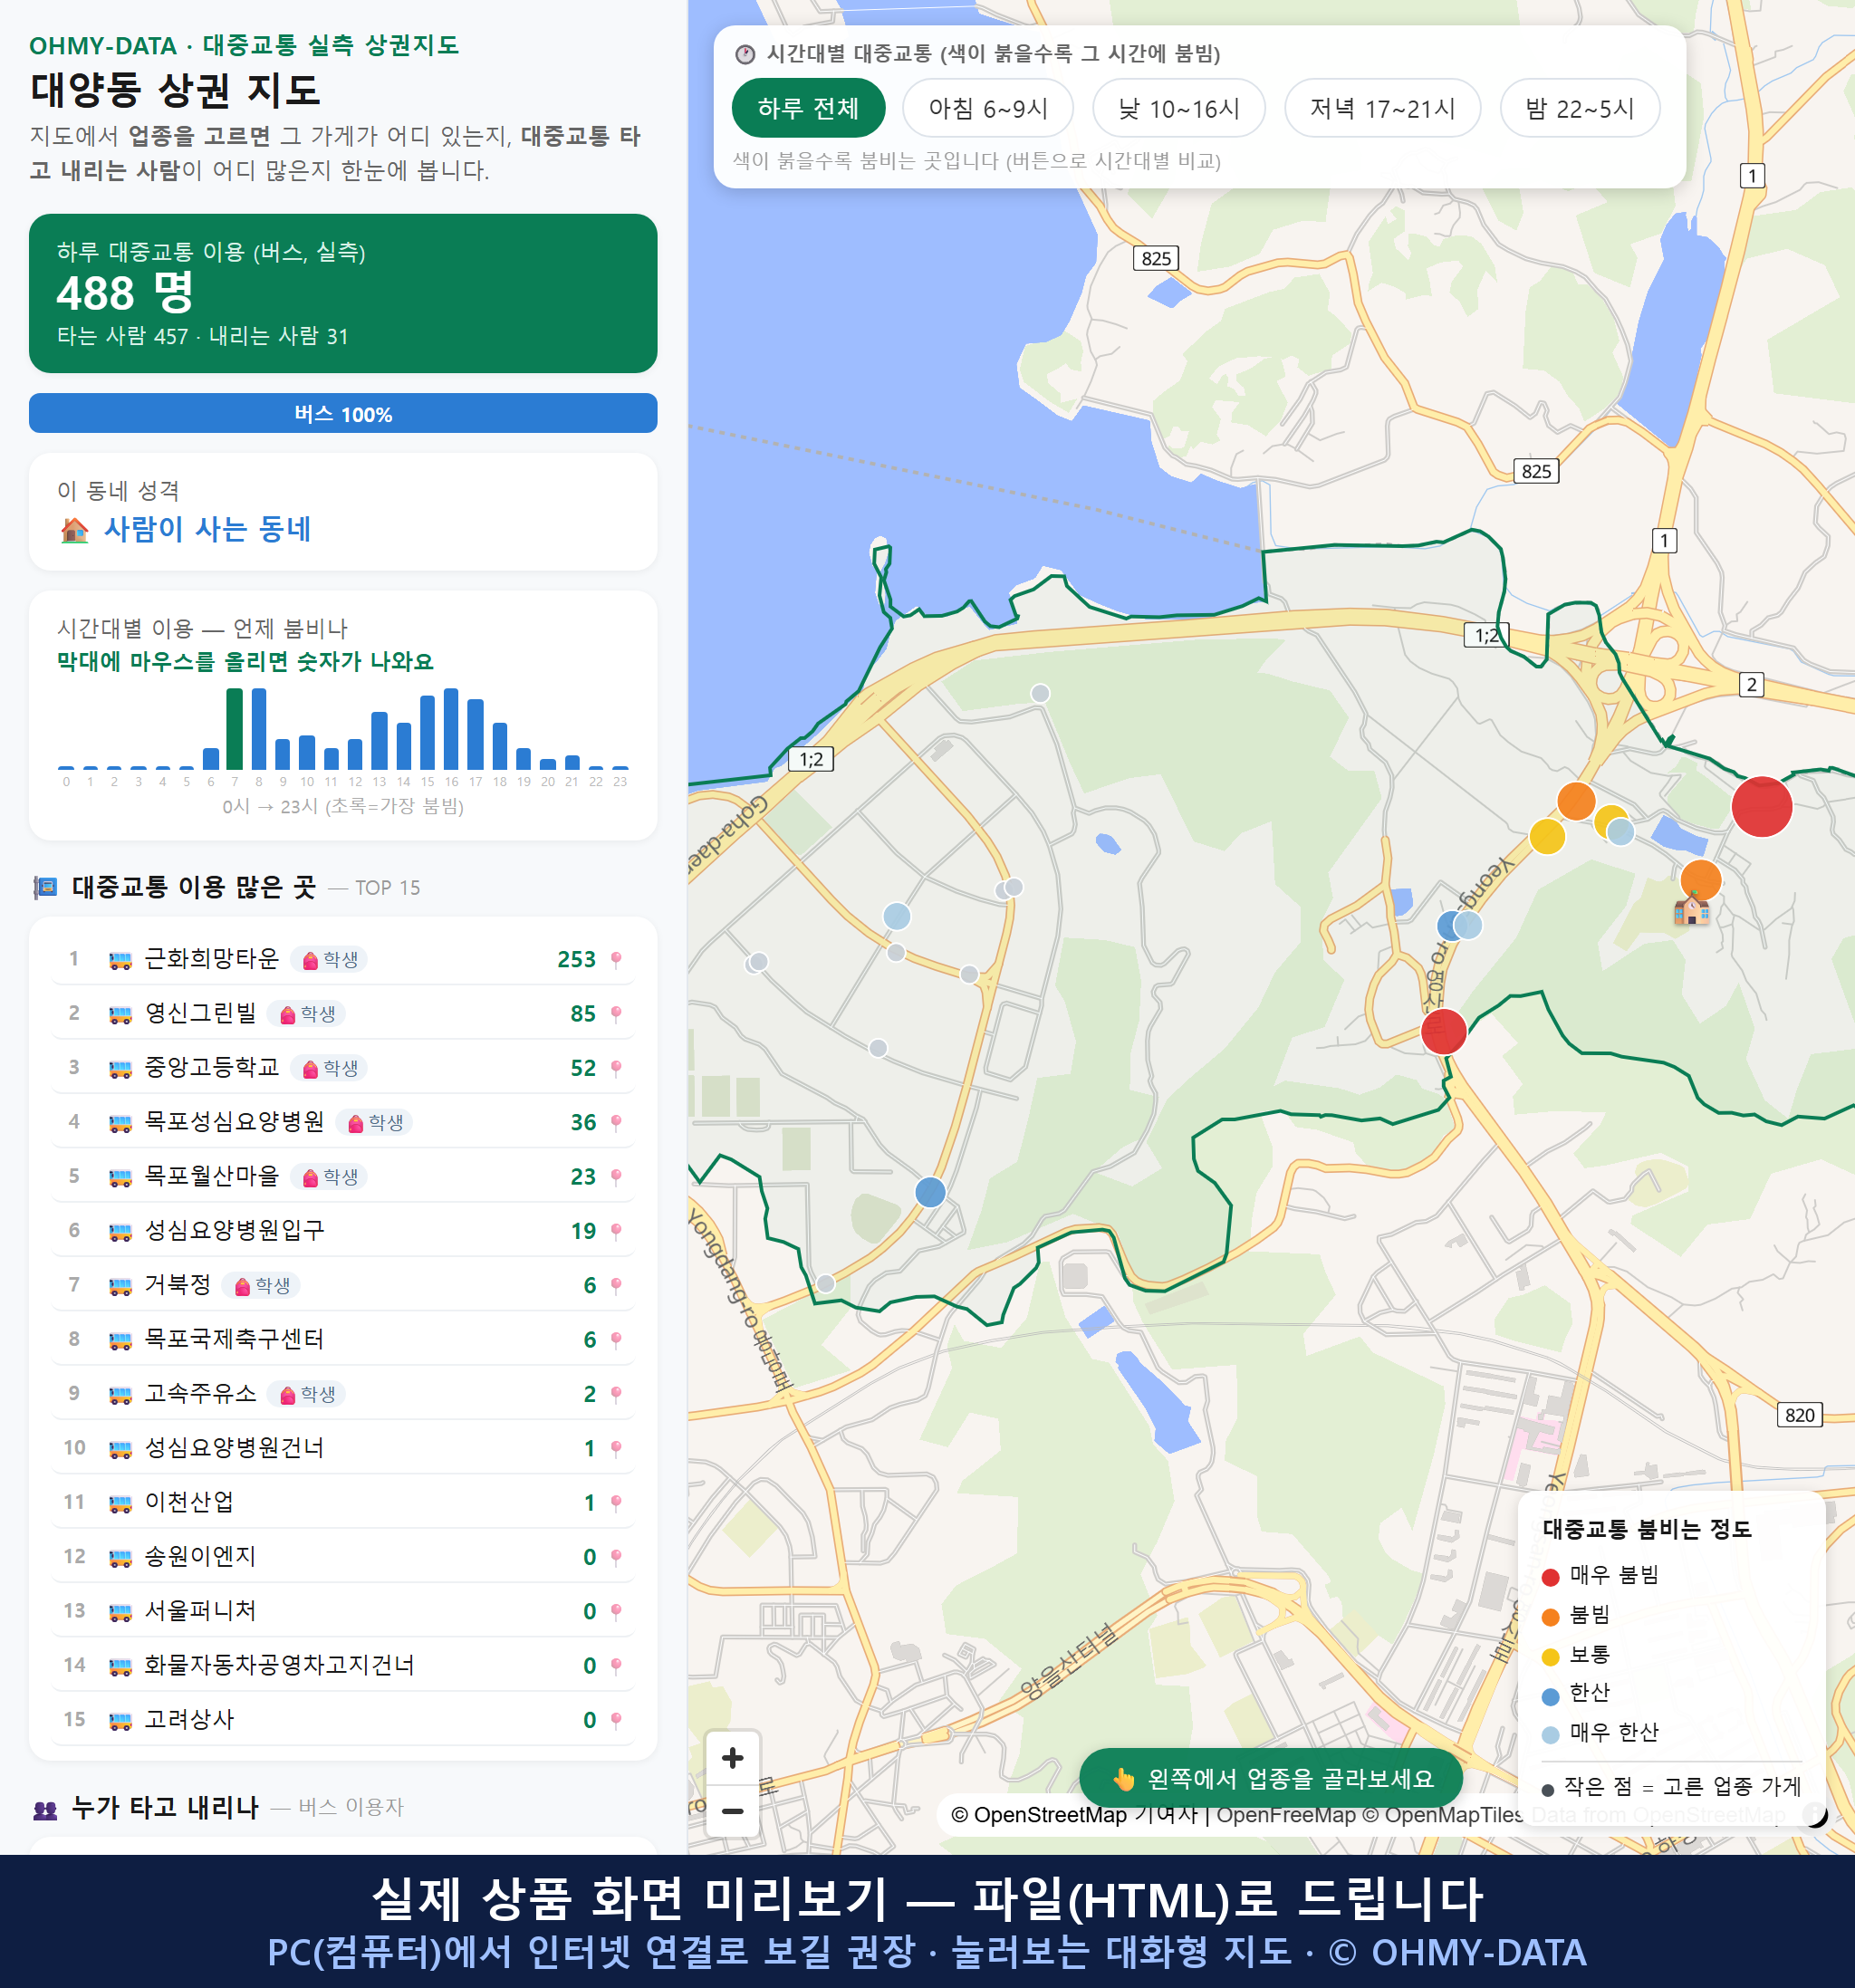Zoom out the map with minus button
Screen dimensions: 1855x1988
(x=732, y=1810)
